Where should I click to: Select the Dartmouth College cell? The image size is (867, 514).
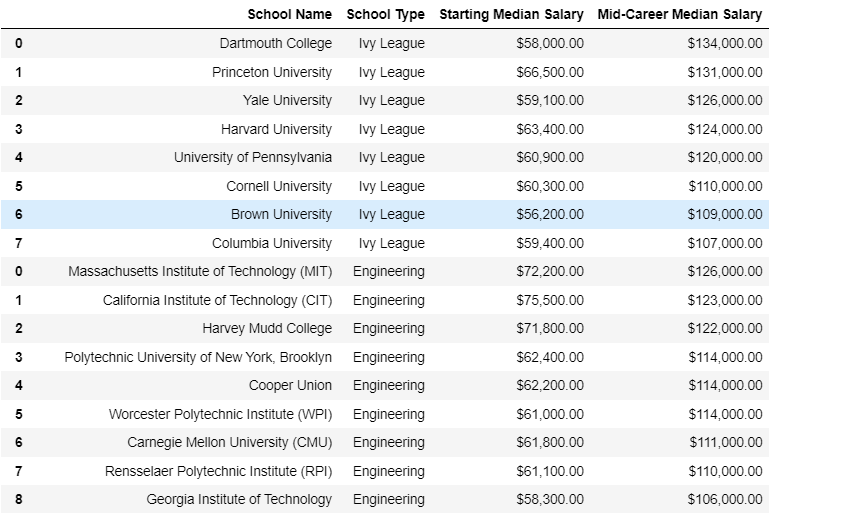[275, 44]
